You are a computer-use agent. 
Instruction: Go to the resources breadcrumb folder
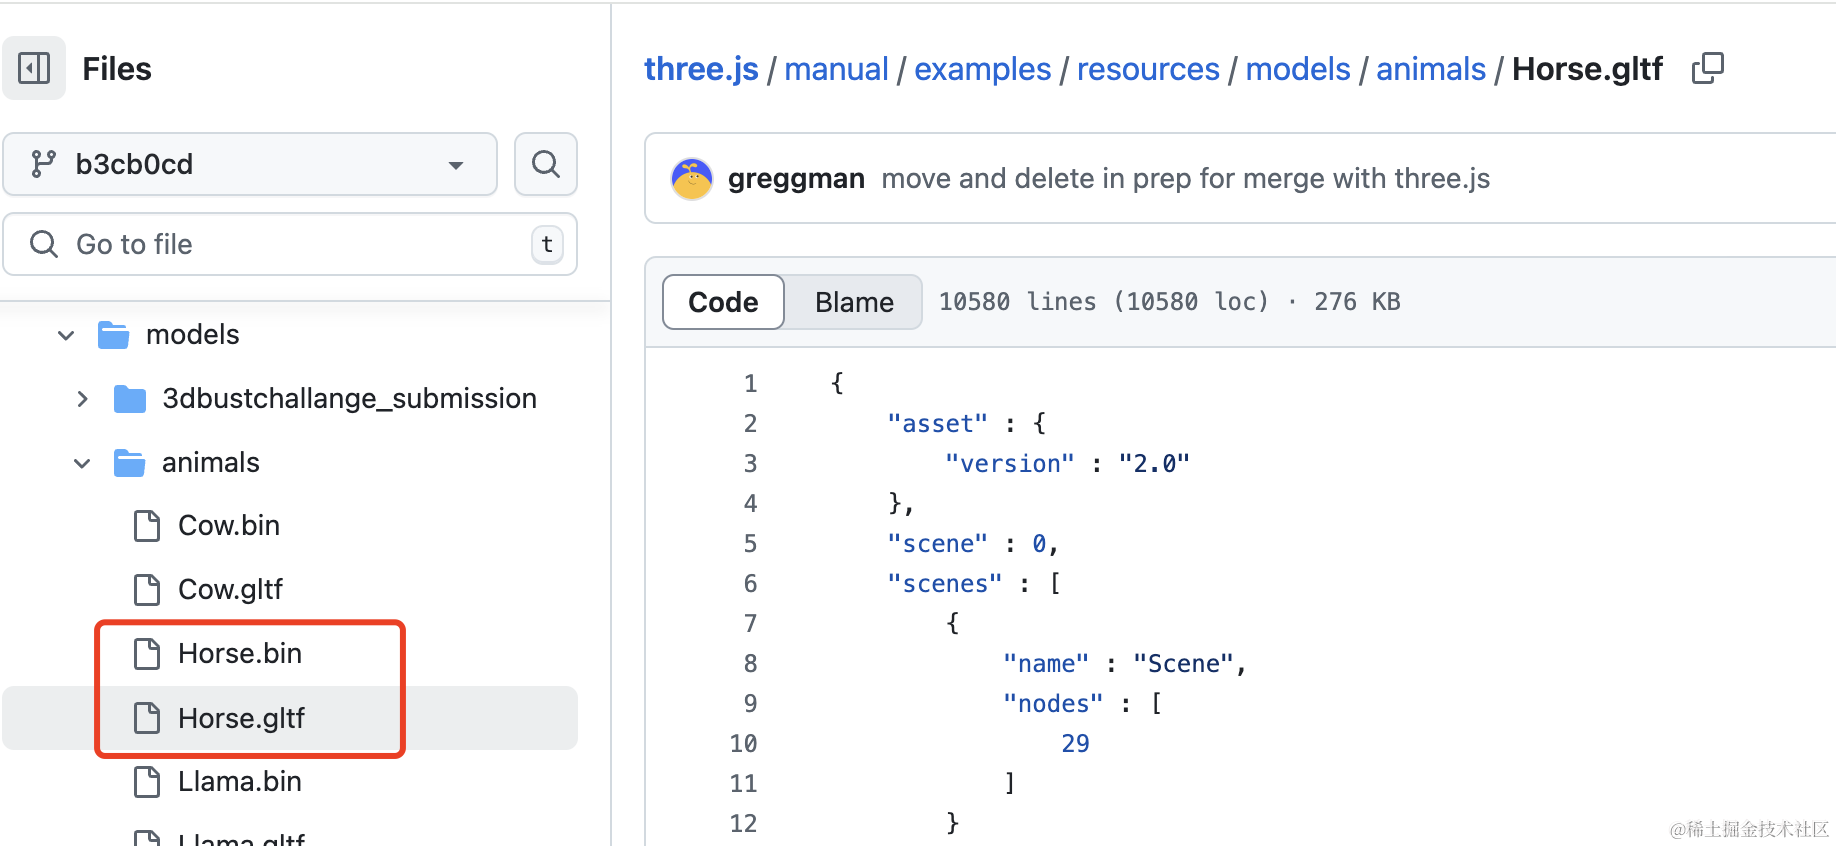[1148, 69]
